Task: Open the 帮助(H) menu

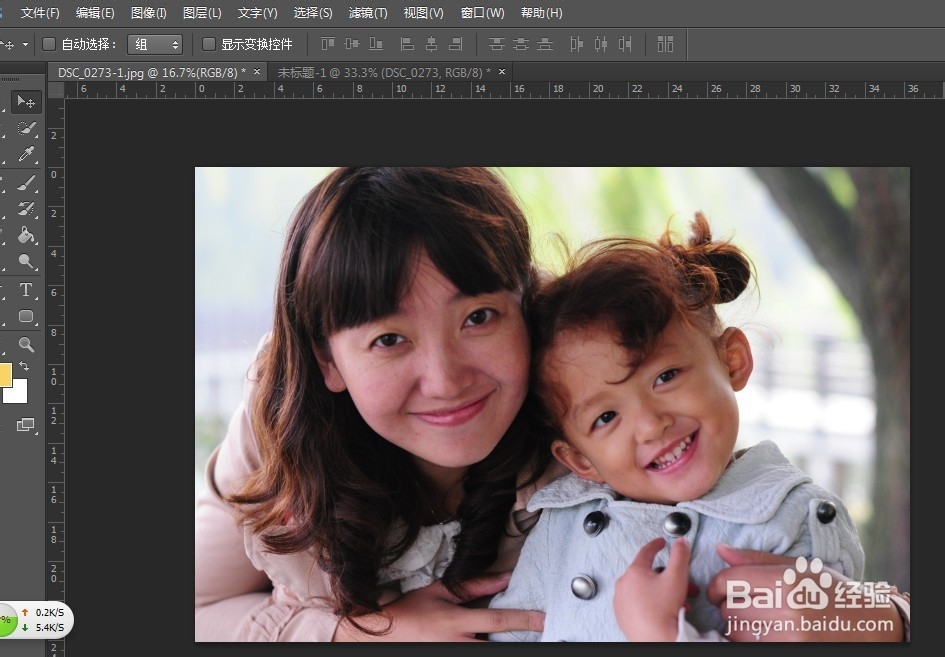Action: click(541, 13)
